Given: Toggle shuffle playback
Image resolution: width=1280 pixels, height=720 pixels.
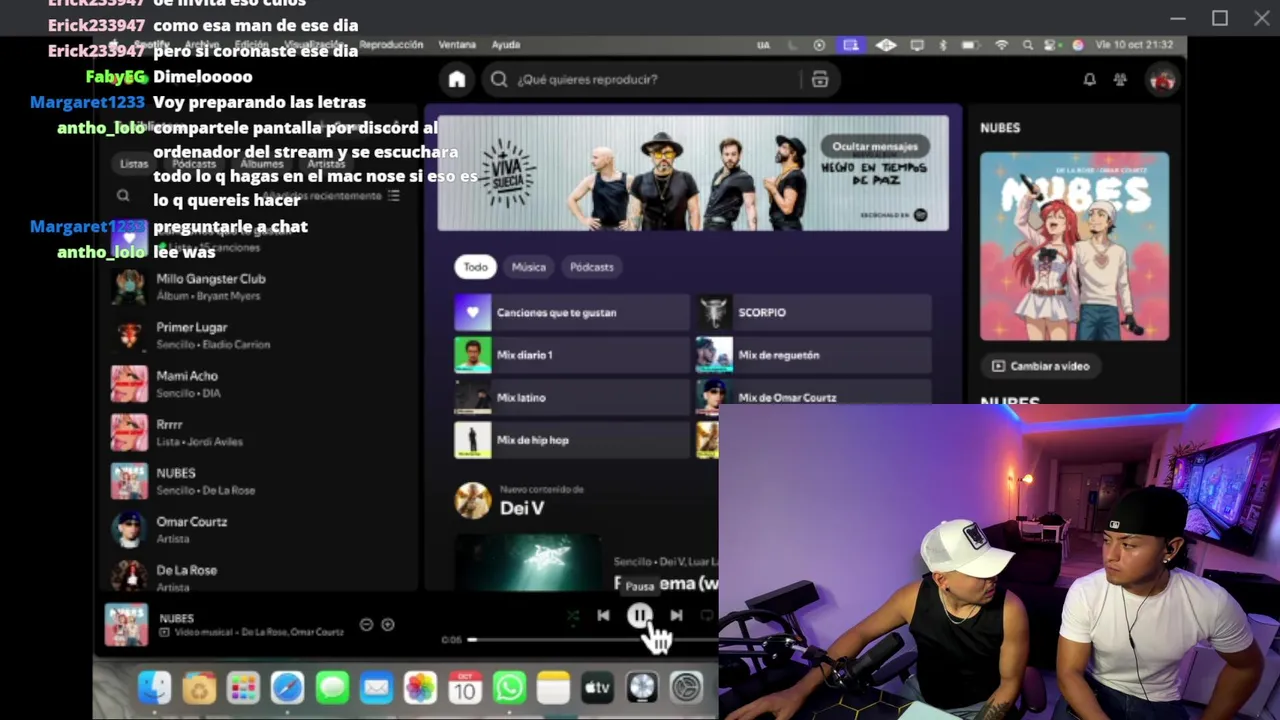Looking at the screenshot, I should click(x=572, y=617).
